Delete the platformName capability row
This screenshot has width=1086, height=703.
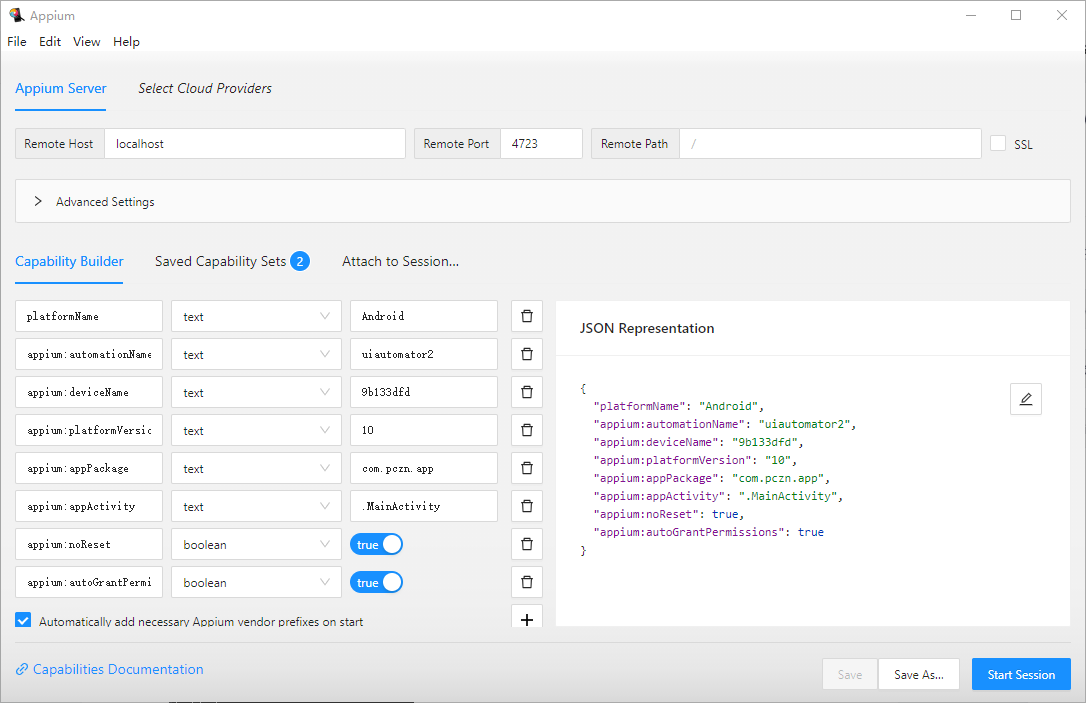click(526, 316)
